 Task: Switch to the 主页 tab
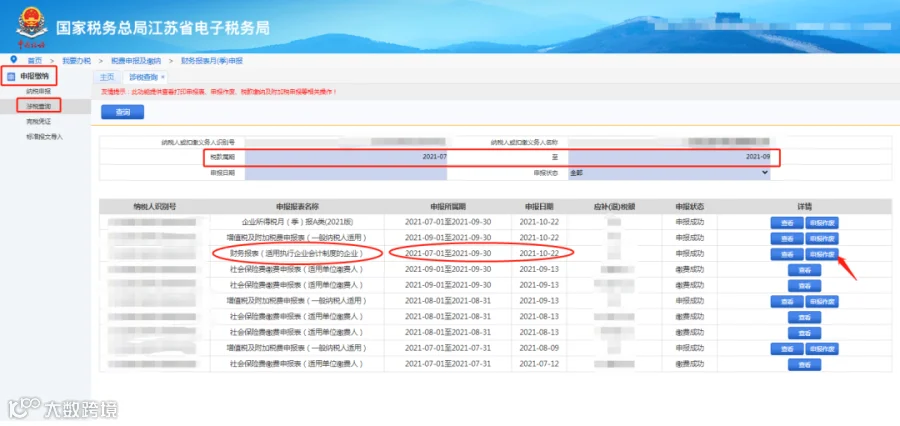(x=106, y=77)
